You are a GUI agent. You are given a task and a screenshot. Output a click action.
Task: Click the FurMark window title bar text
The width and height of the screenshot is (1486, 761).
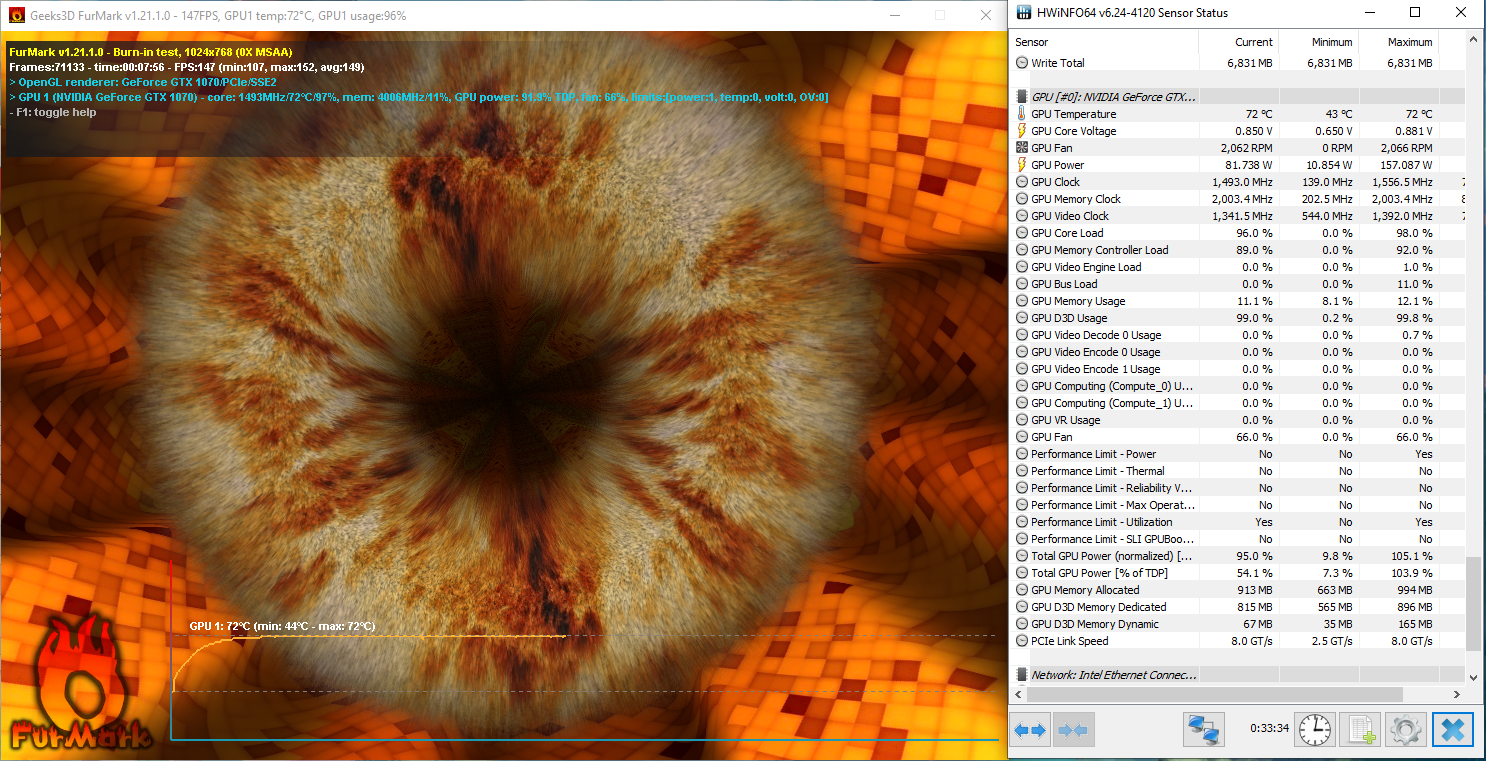218,16
